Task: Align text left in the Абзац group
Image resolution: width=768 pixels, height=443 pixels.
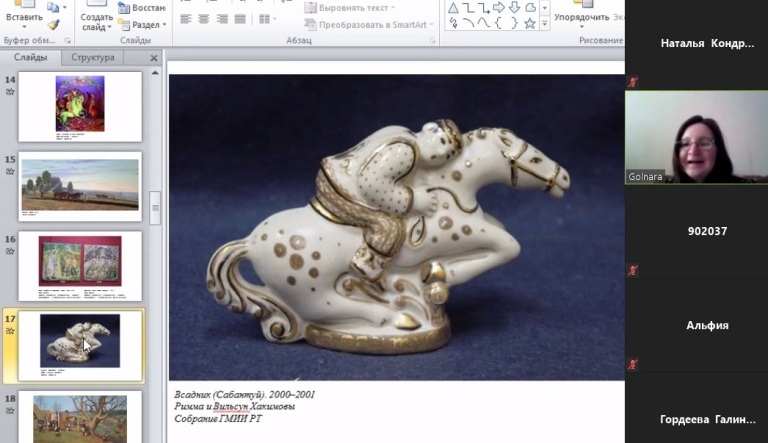Action: click(186, 19)
